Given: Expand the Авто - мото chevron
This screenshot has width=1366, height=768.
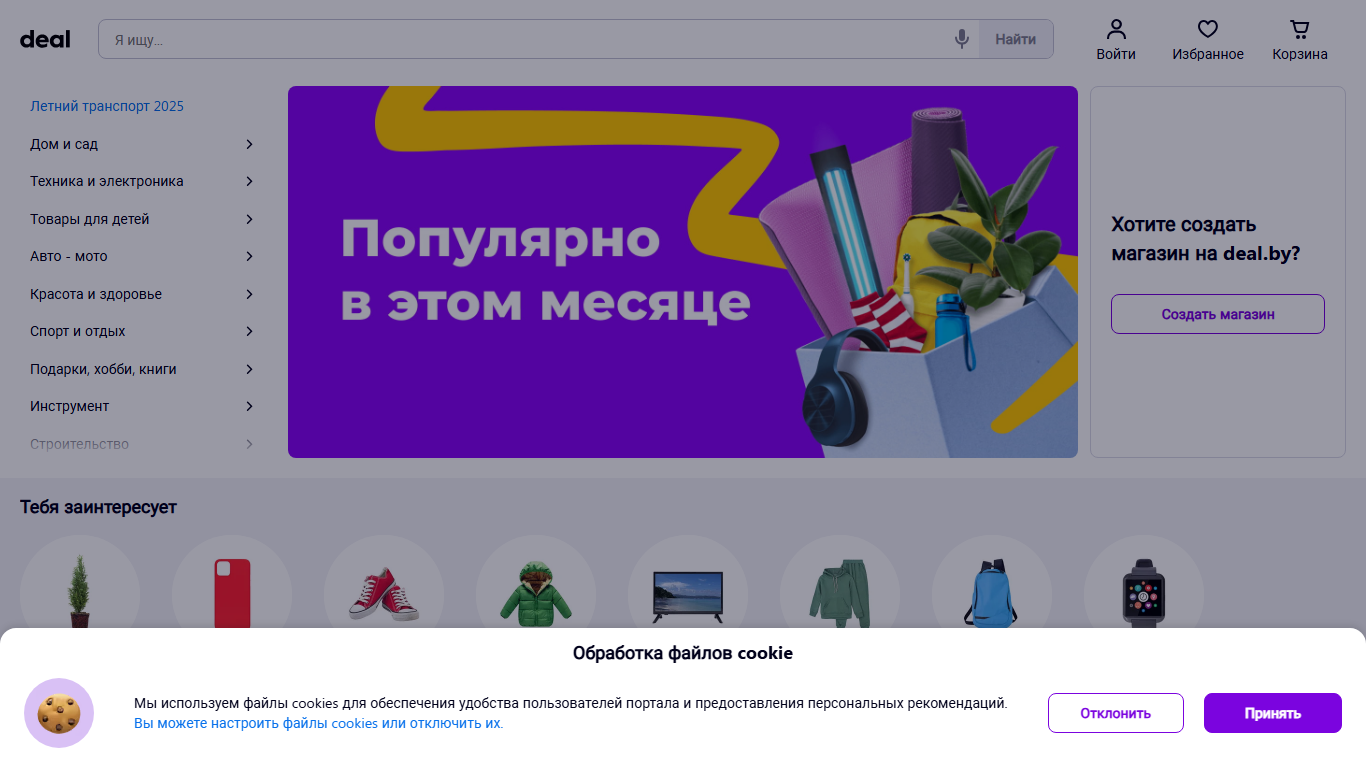Looking at the screenshot, I should [249, 256].
